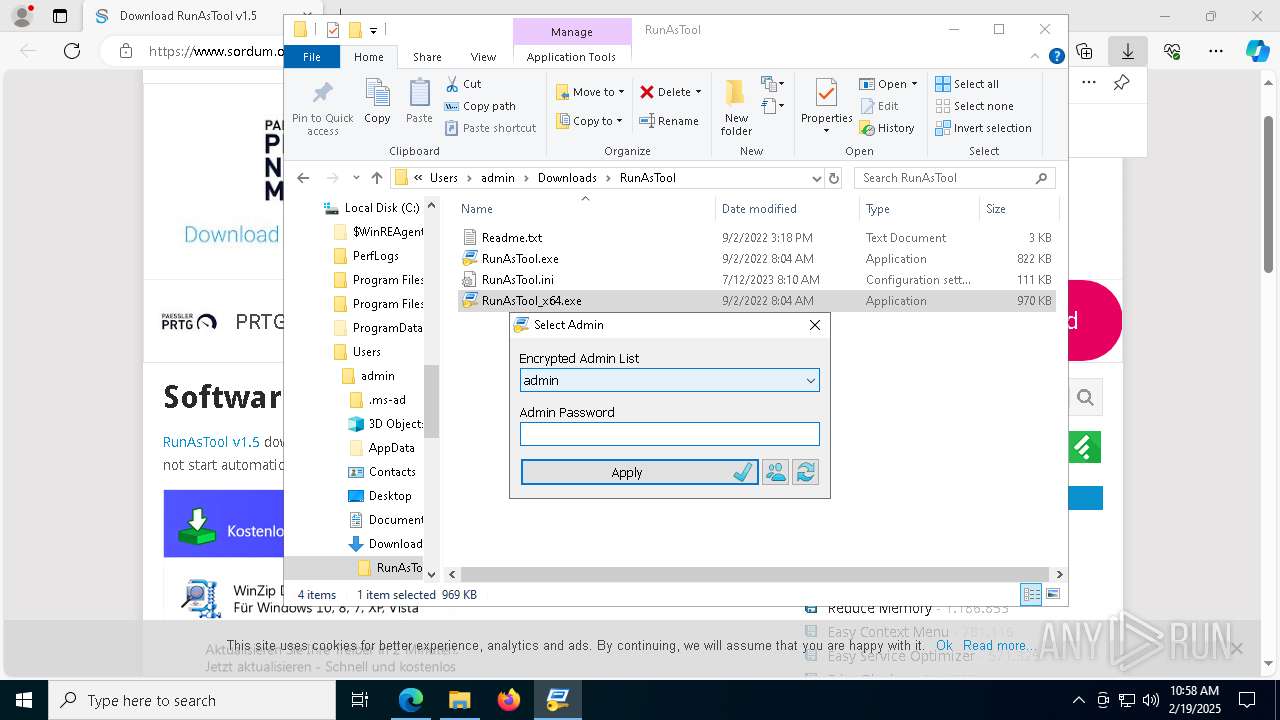Screen dimensions: 1280x720
Task: Sort by the Date modified column header
Action: [x=759, y=209]
